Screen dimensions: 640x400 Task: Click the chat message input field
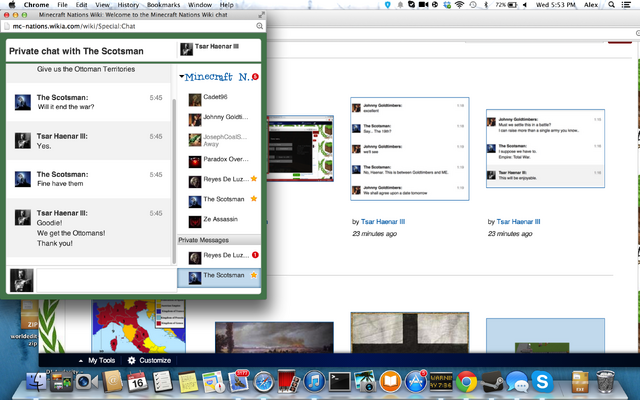[x=106, y=280]
